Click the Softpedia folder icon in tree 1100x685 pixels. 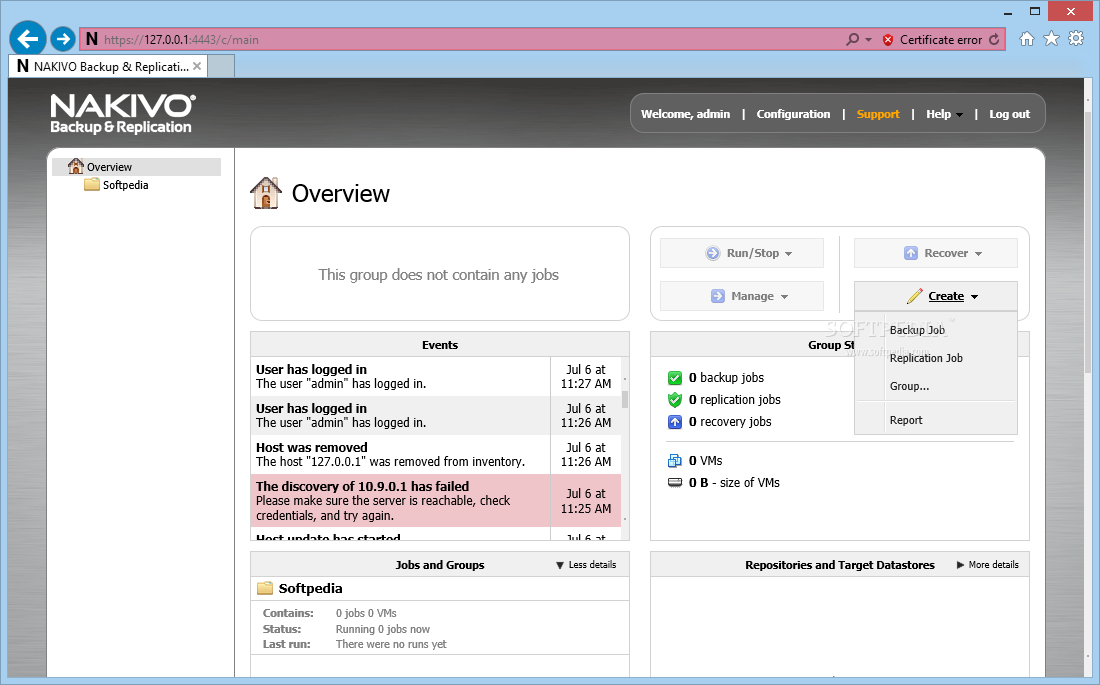click(92, 185)
